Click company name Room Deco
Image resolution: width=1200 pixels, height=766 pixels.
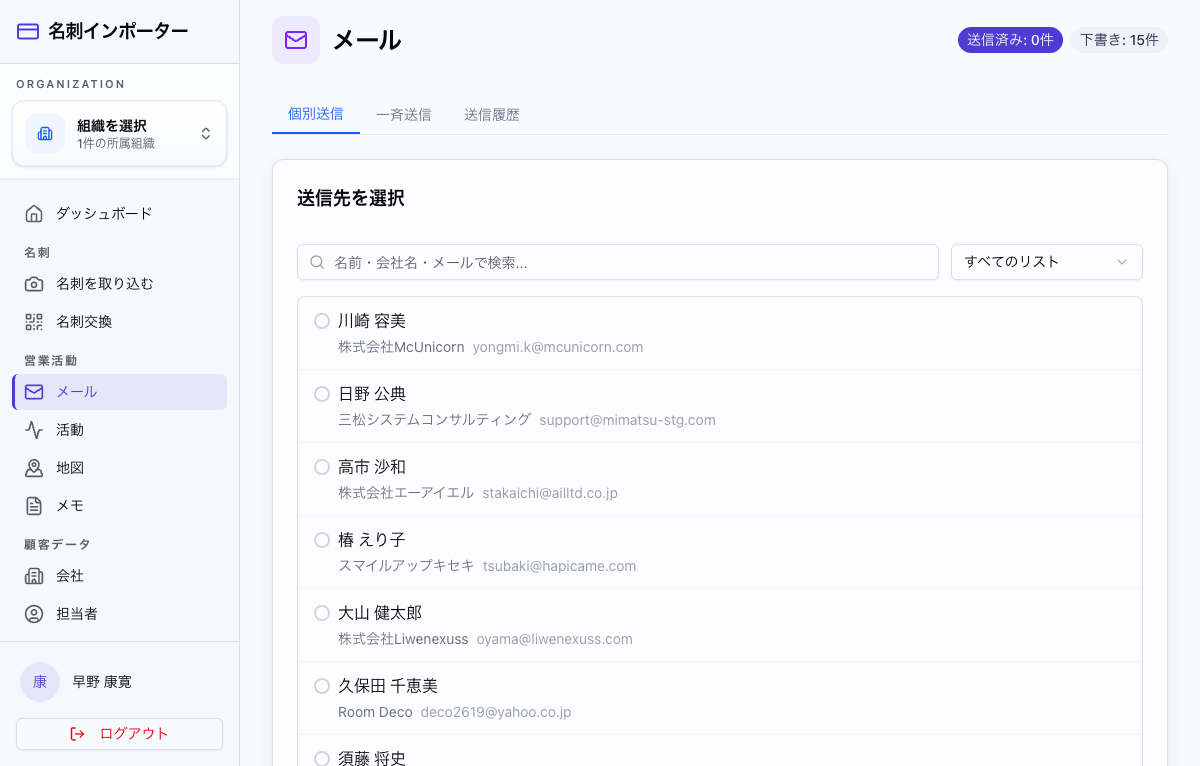tap(375, 712)
